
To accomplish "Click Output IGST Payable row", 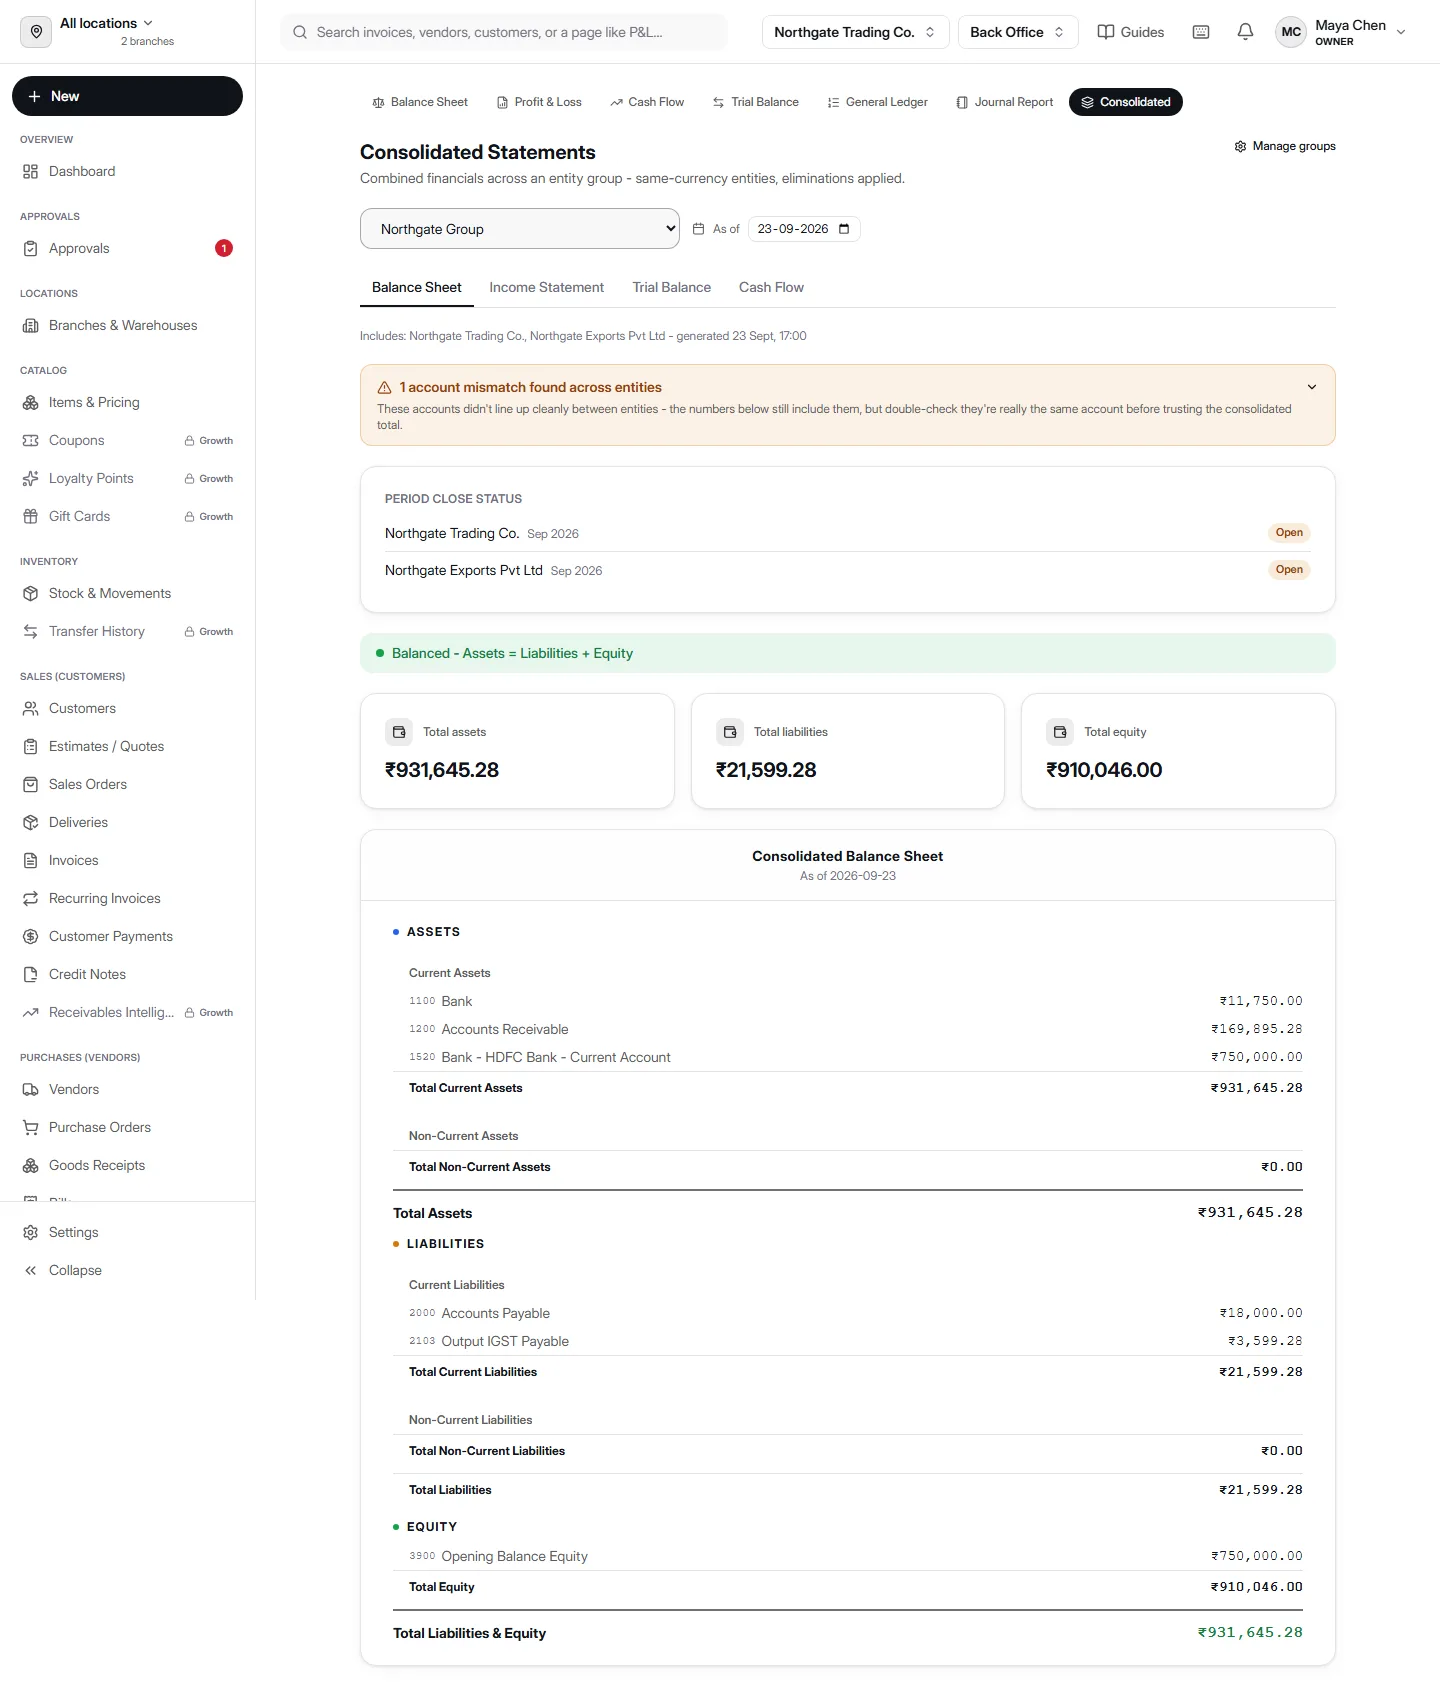I will 848,1341.
